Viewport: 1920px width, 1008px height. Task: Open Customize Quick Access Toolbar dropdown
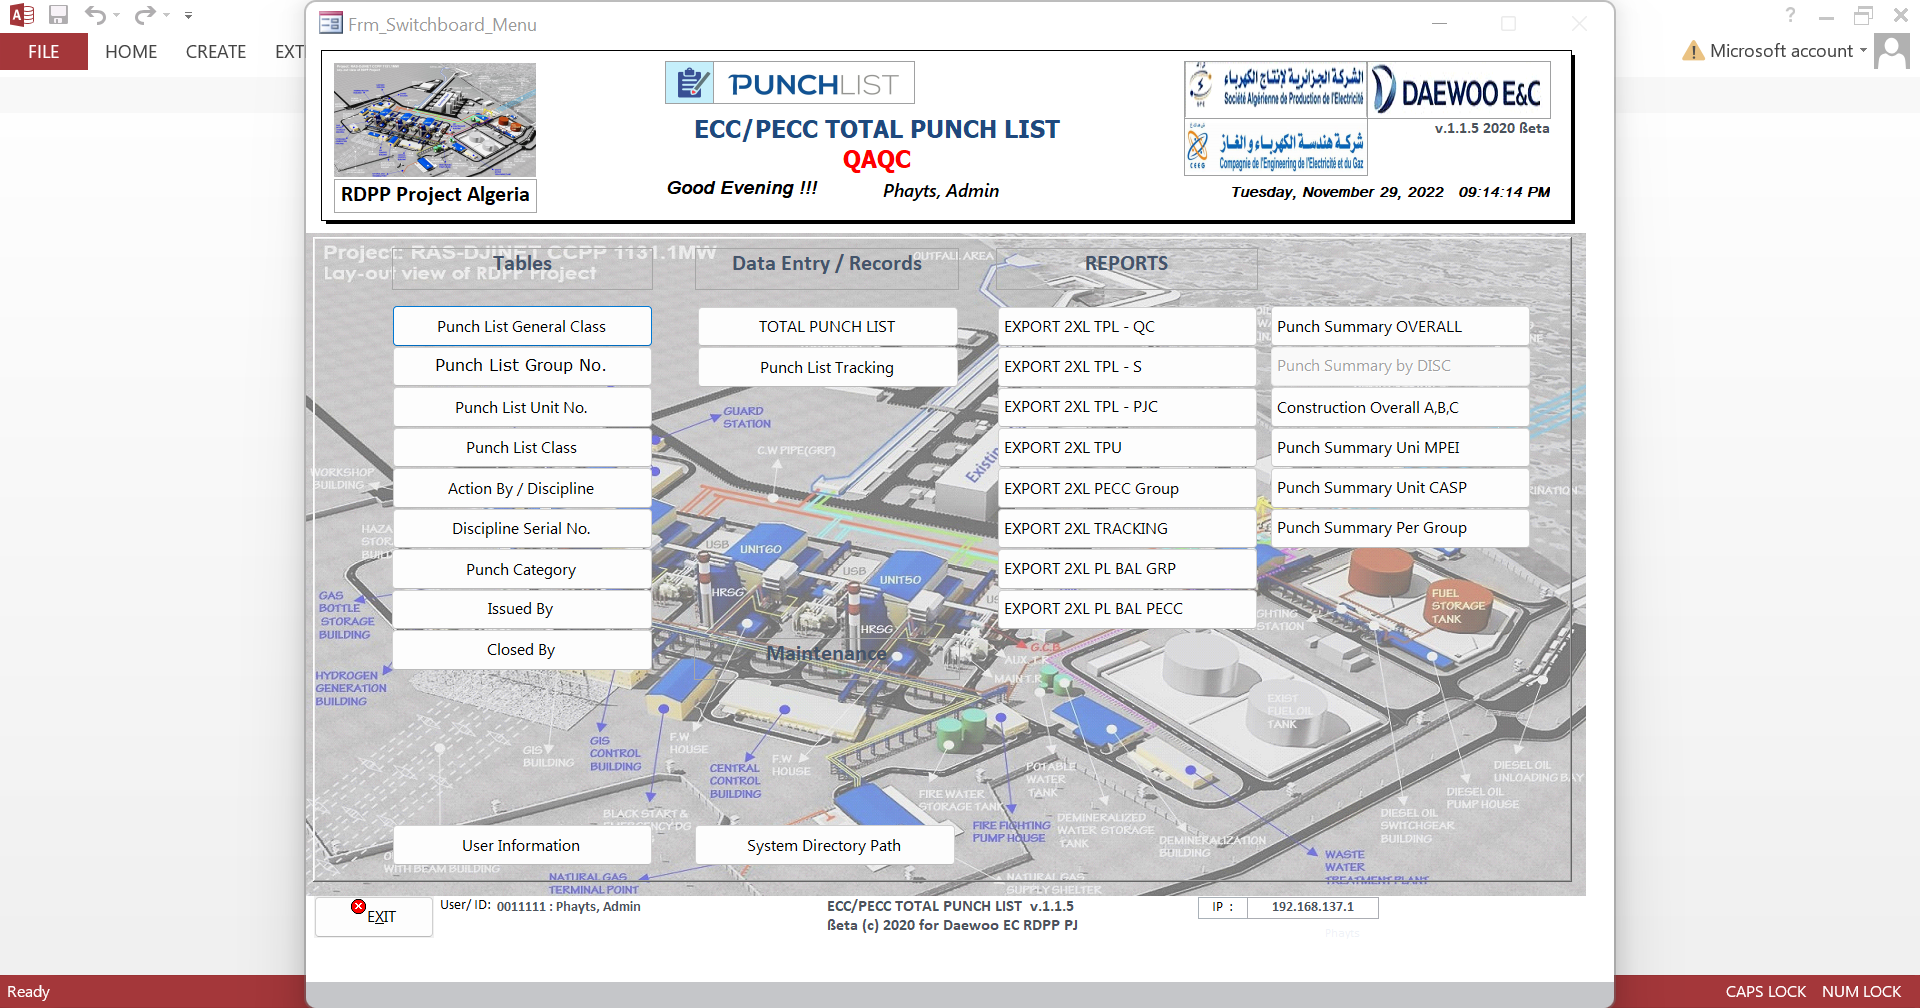[188, 16]
